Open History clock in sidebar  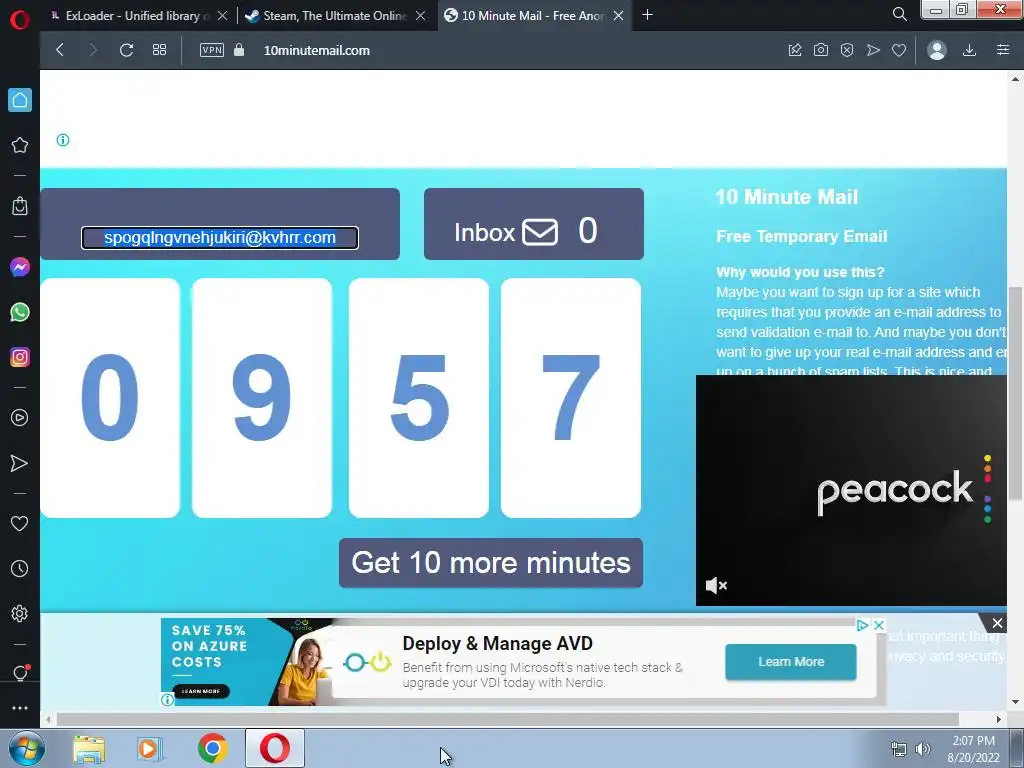click(x=20, y=569)
